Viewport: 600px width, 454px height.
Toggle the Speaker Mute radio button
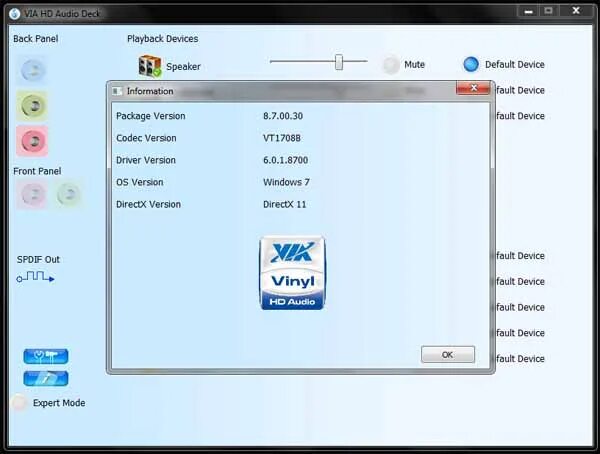(x=391, y=64)
